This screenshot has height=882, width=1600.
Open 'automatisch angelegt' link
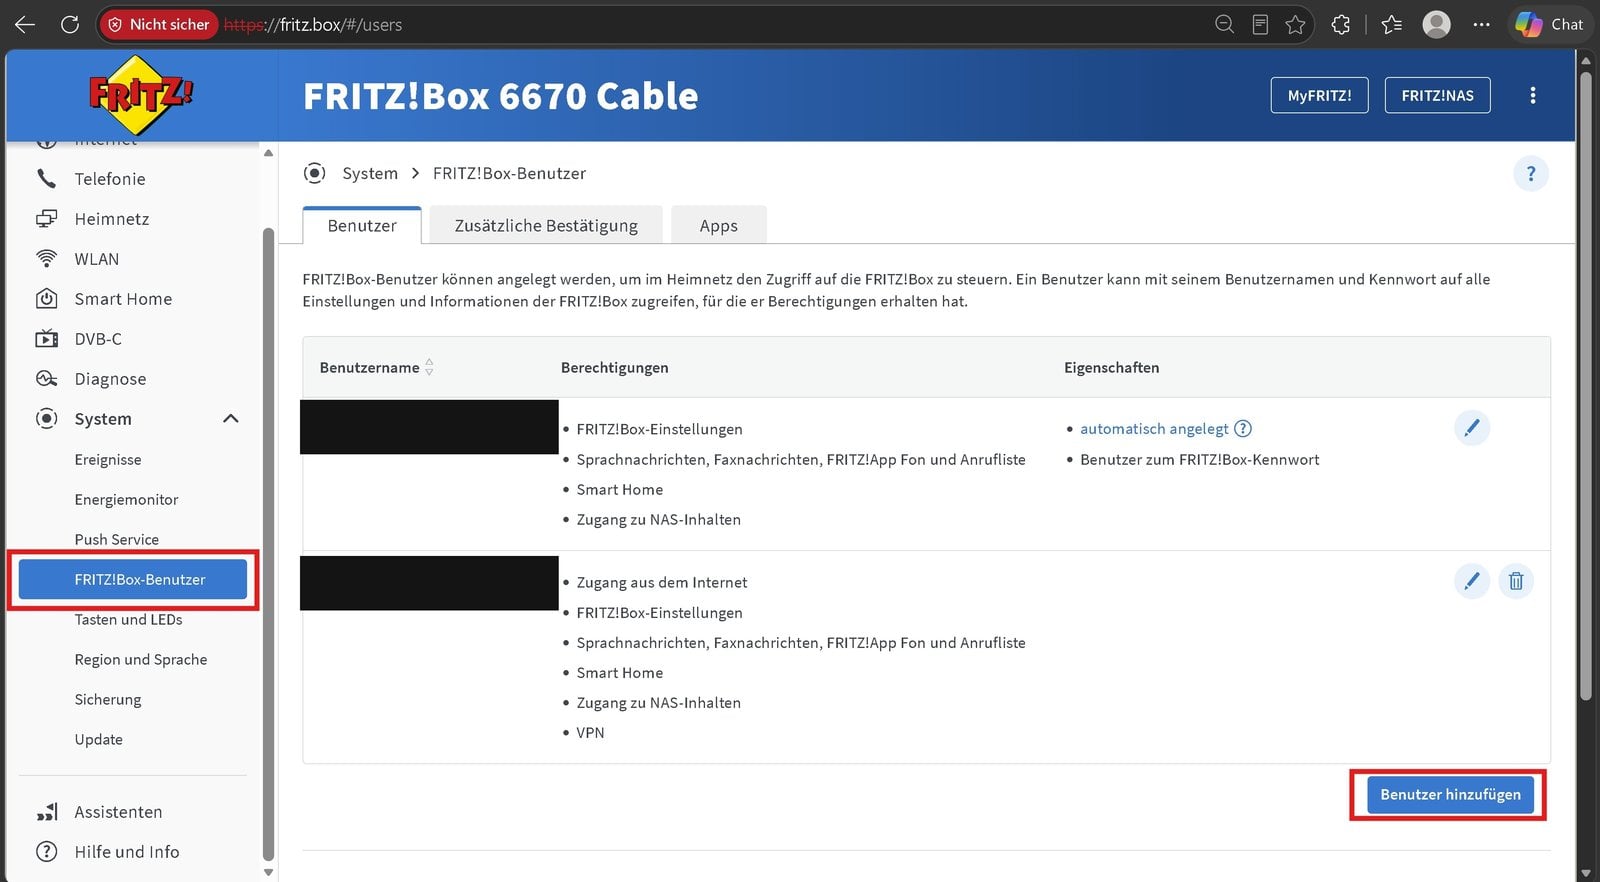coord(1154,428)
